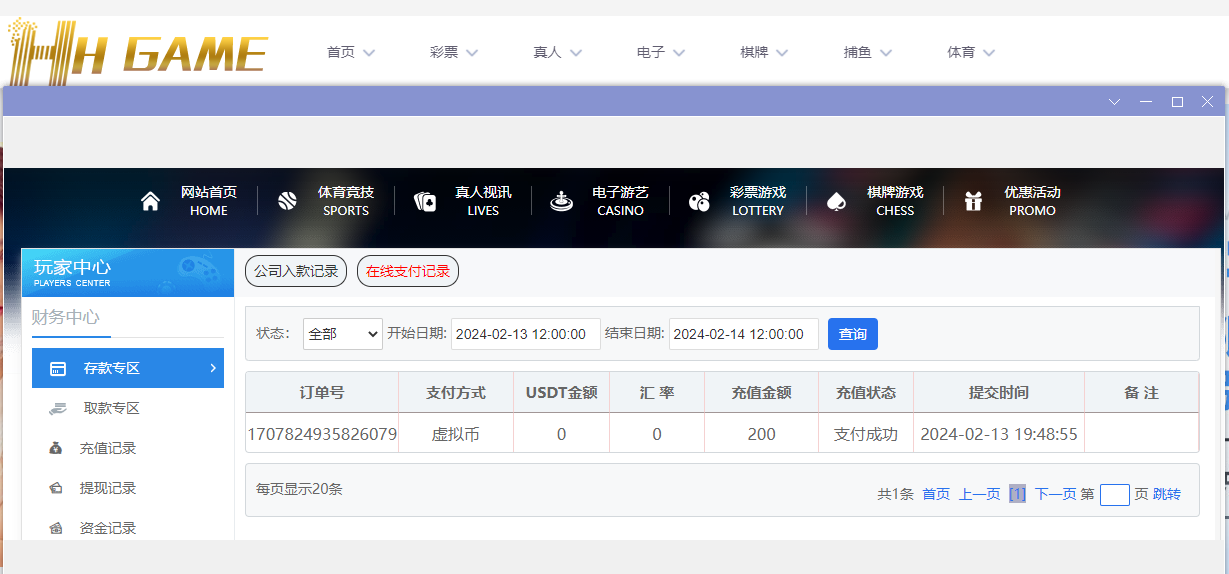This screenshot has width=1229, height=574.
Task: Click the page number jump input box
Action: [1114, 494]
